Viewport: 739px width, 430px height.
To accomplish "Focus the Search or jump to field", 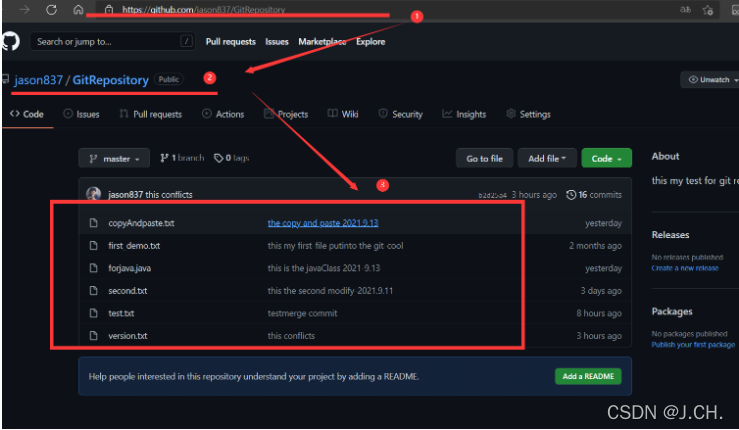I will 113,41.
